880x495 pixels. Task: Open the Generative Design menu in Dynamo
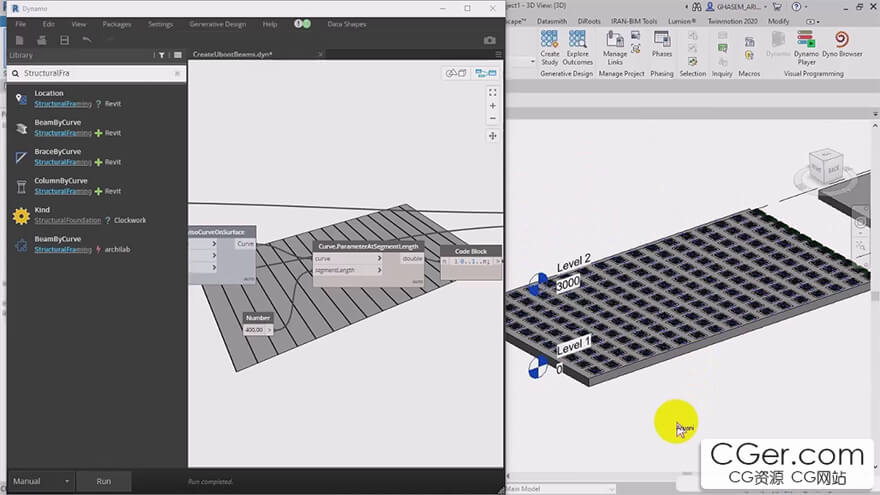point(218,24)
